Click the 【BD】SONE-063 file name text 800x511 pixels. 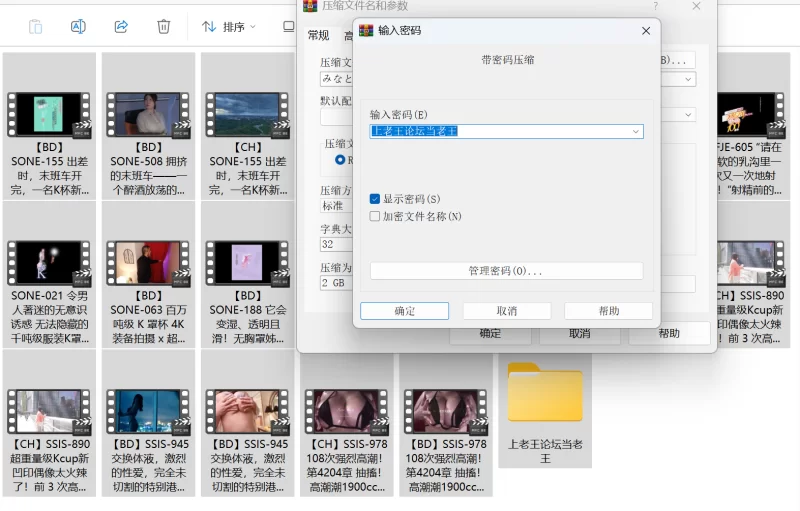click(x=148, y=317)
